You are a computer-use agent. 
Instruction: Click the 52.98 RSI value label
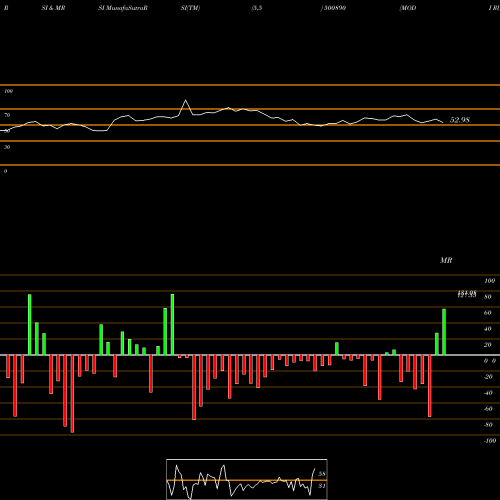[460, 120]
